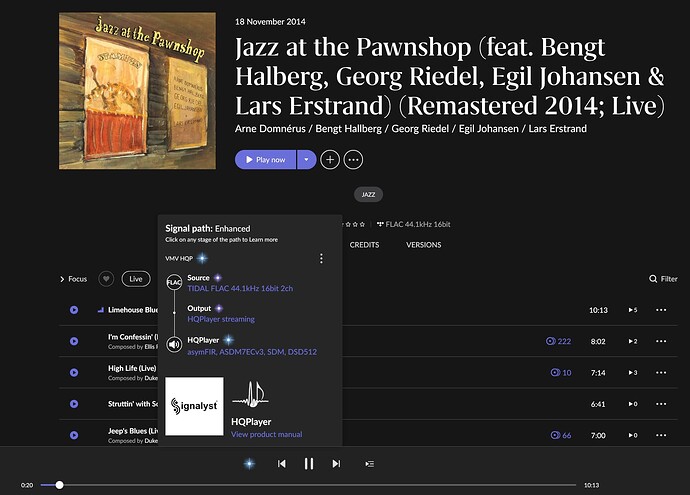Screen dimensions: 690x495
Task: Click play count 5 on Limehouse Blues
Action: 632,310
